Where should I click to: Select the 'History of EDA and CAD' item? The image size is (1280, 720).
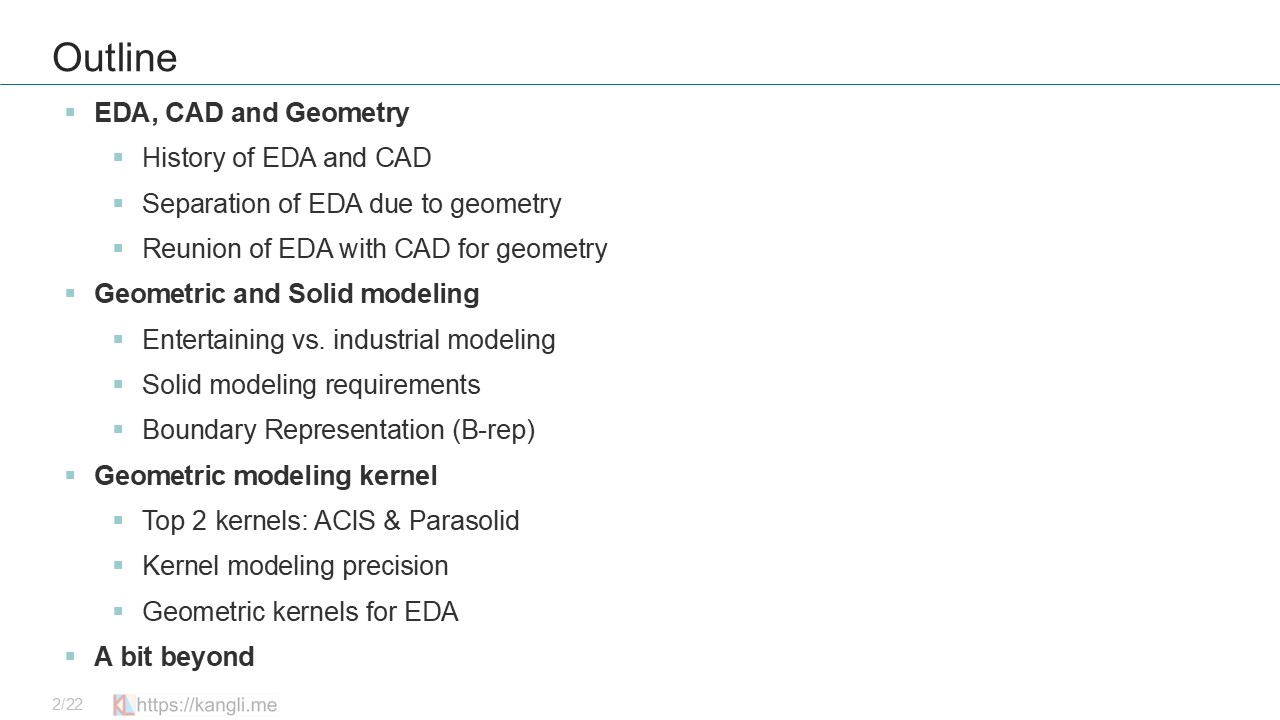click(286, 158)
